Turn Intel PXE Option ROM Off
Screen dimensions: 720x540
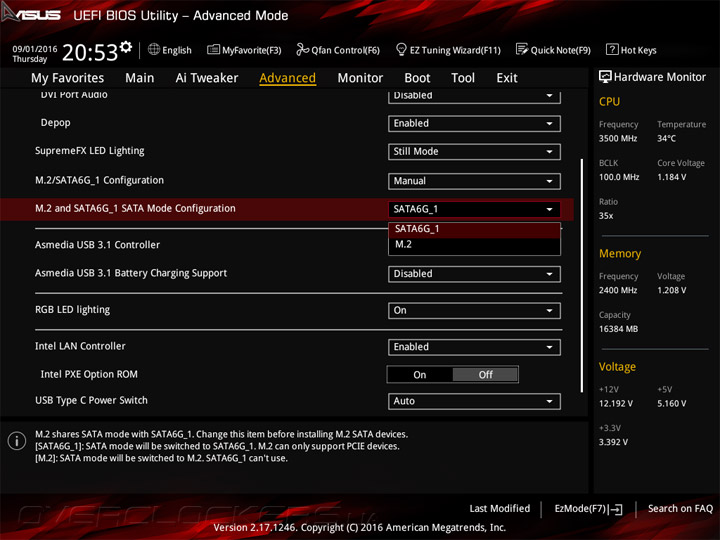point(485,375)
